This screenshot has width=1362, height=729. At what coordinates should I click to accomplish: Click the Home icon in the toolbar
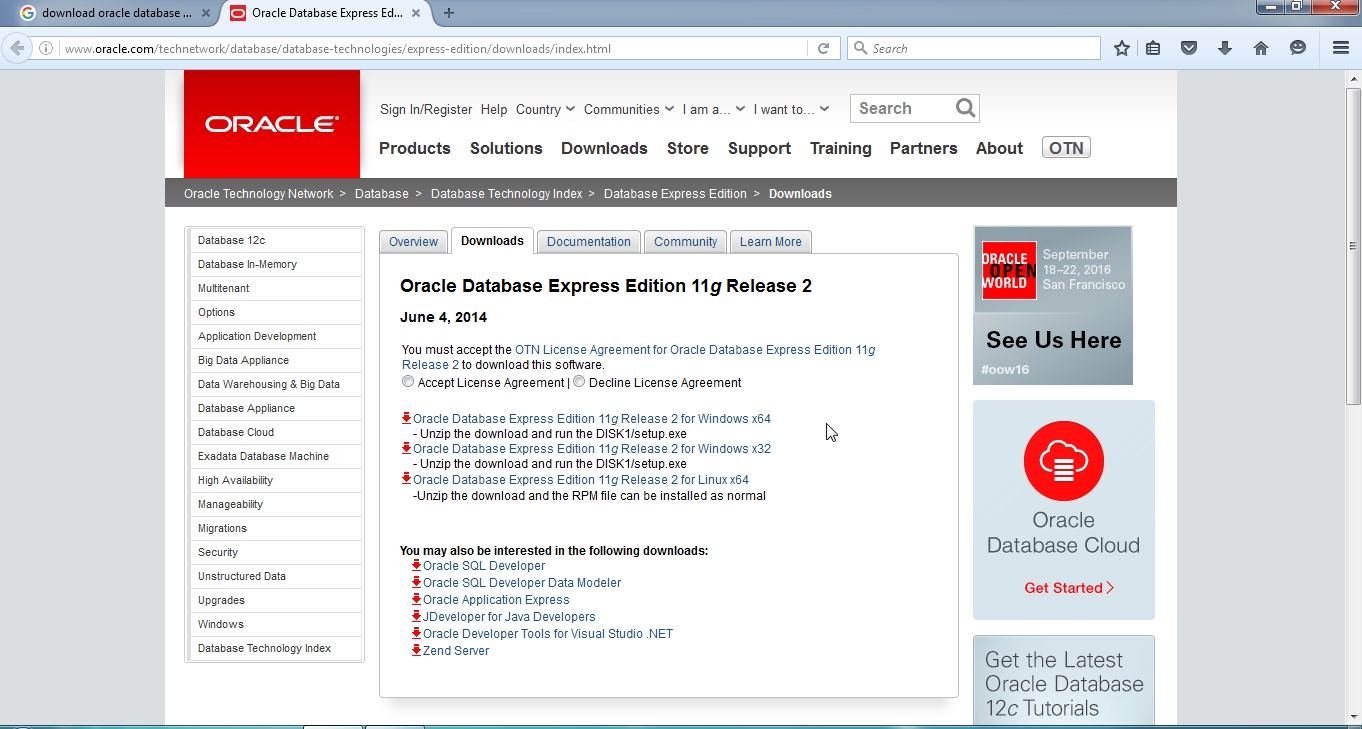[1261, 47]
